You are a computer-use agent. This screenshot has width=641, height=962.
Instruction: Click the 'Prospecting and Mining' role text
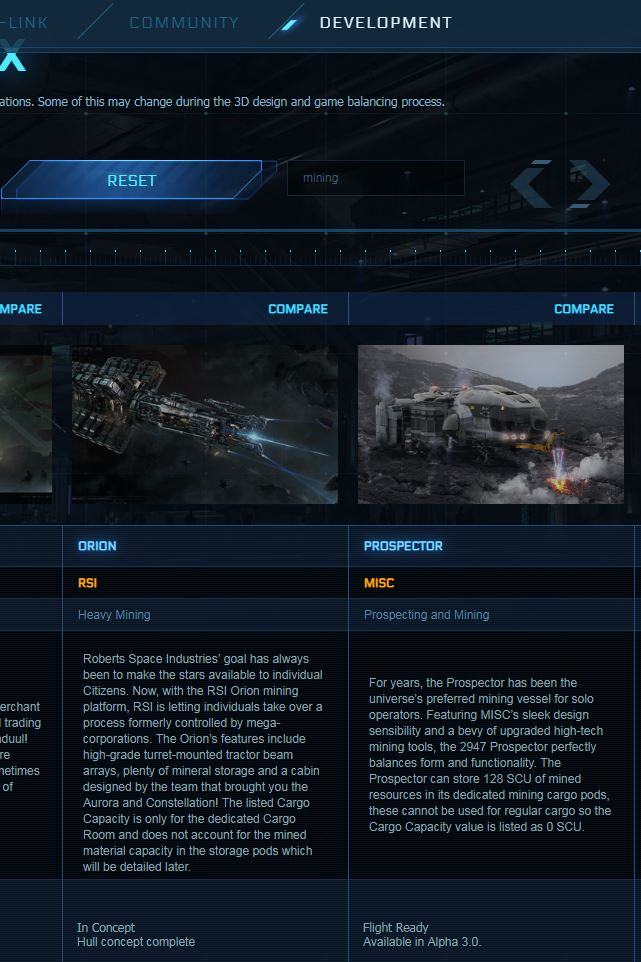click(x=426, y=614)
